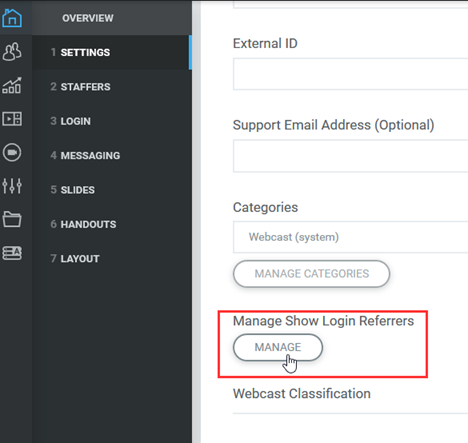Screen dimensions: 468x443
Task: Open the Layout step
Action: pos(112,258)
